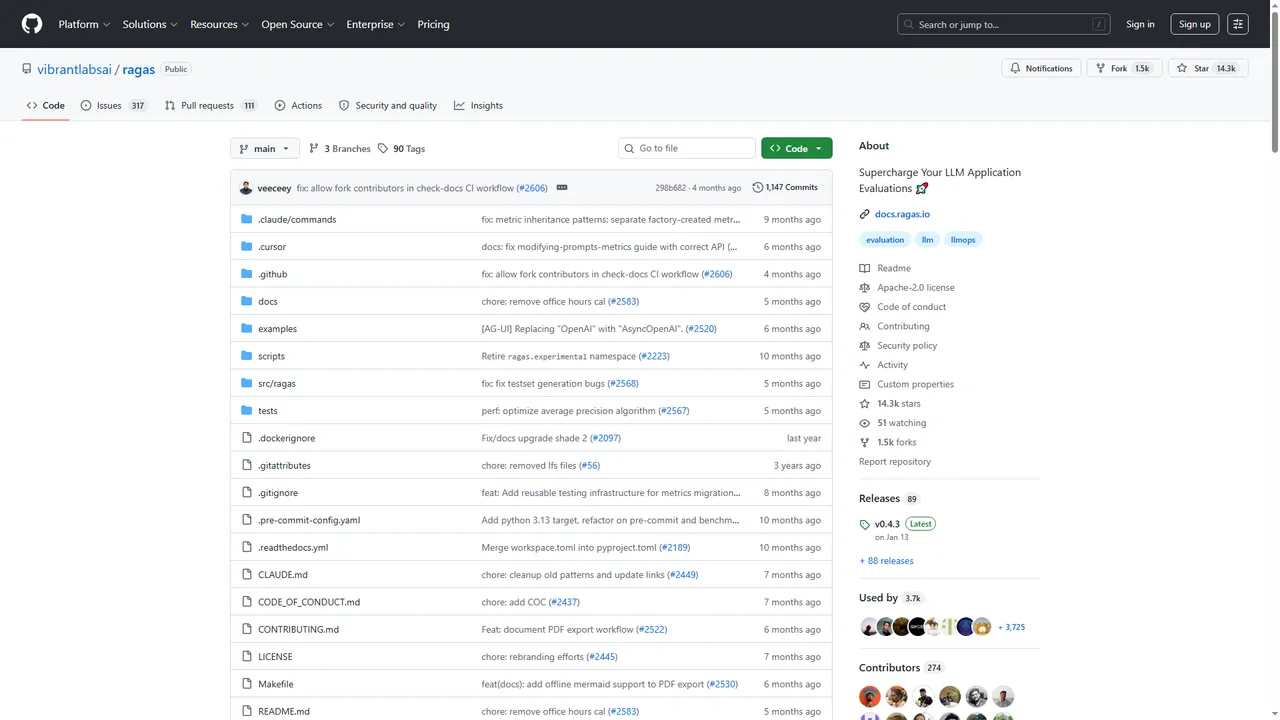
Task: Open the link icon beside docs.ragas.io
Action: click(865, 214)
